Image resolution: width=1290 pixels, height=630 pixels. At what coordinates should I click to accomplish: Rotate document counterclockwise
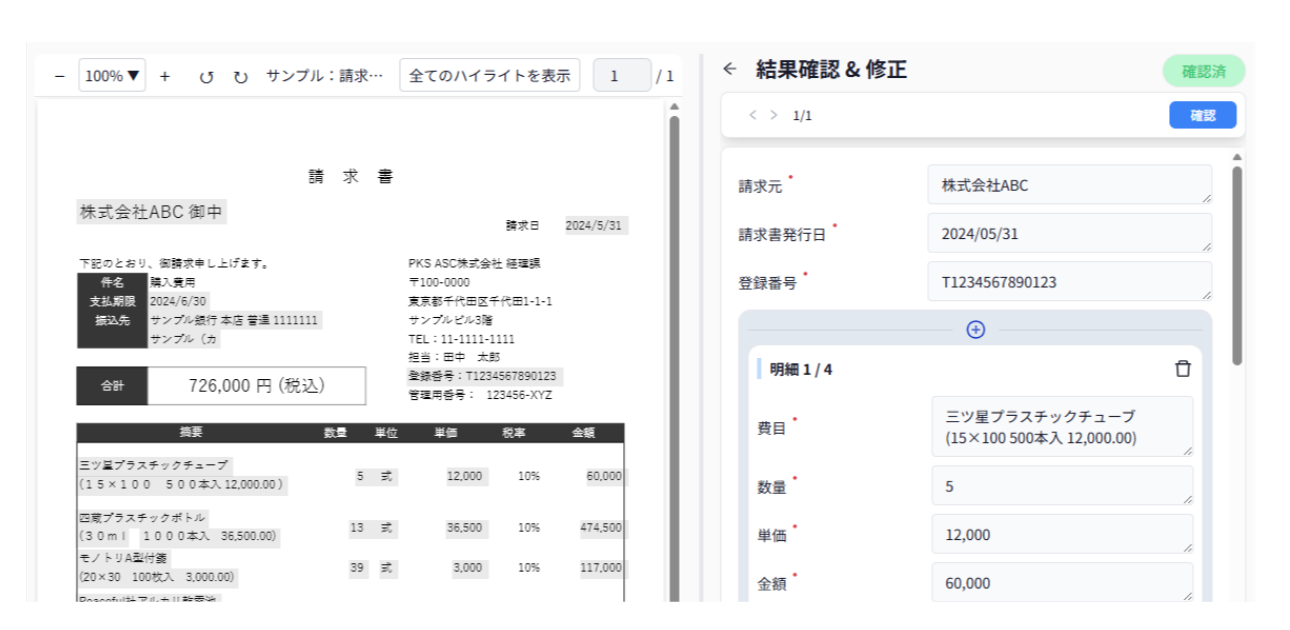(x=206, y=76)
